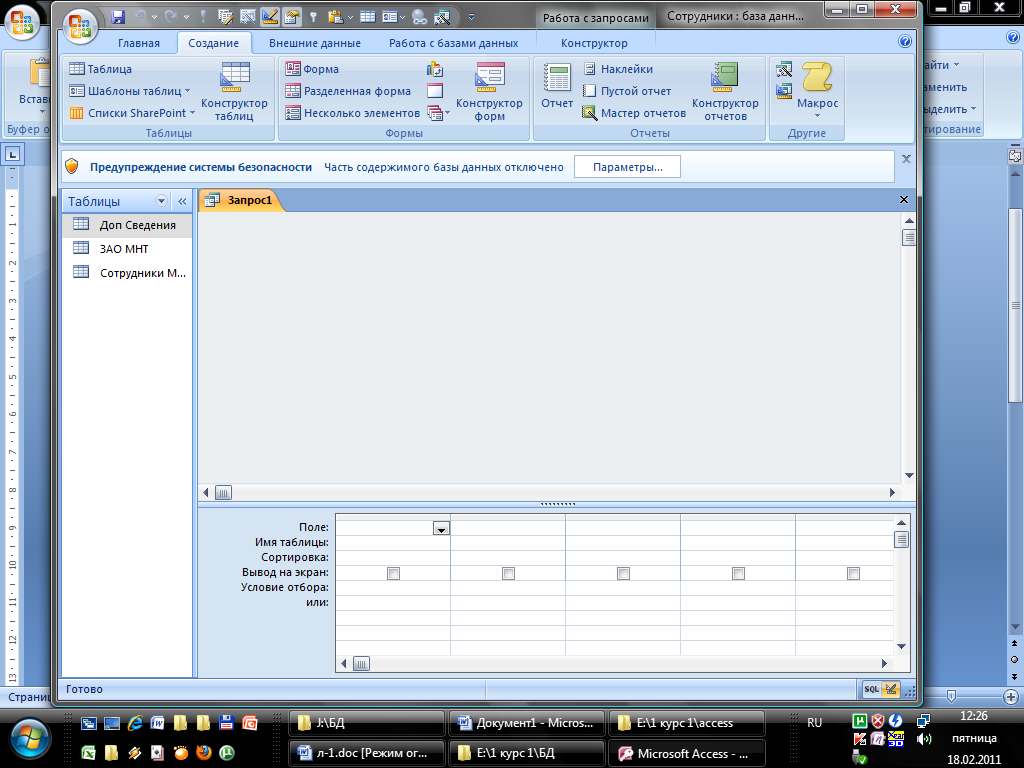Toggle Вывод на экран checkbox in first column
The width and height of the screenshot is (1024, 768).
tap(393, 573)
